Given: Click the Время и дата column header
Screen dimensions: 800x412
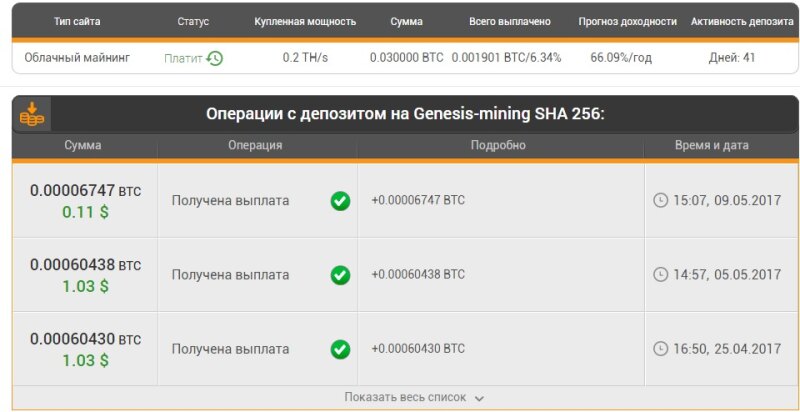Looking at the screenshot, I should click(x=710, y=145).
